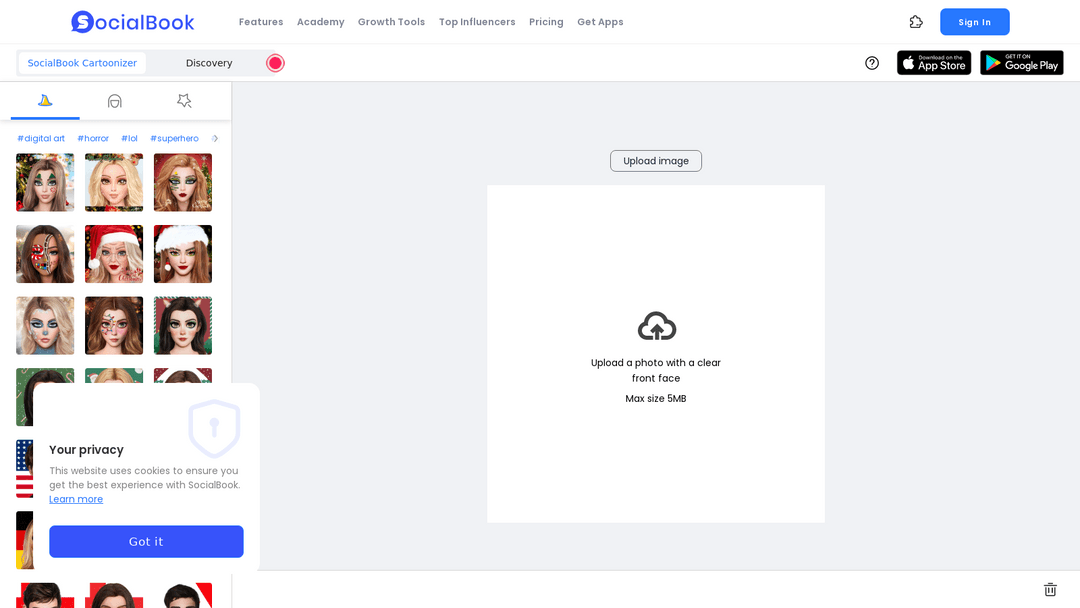Viewport: 1080px width, 608px height.
Task: Choose blonde reindeer antlers cartoon thumbnail
Action: (x=114, y=182)
